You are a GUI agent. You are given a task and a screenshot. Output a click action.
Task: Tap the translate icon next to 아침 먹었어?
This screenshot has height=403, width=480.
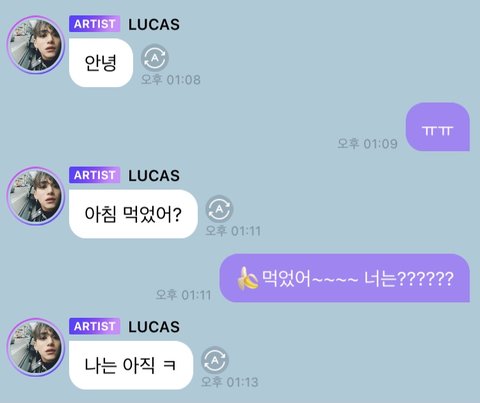point(219,209)
